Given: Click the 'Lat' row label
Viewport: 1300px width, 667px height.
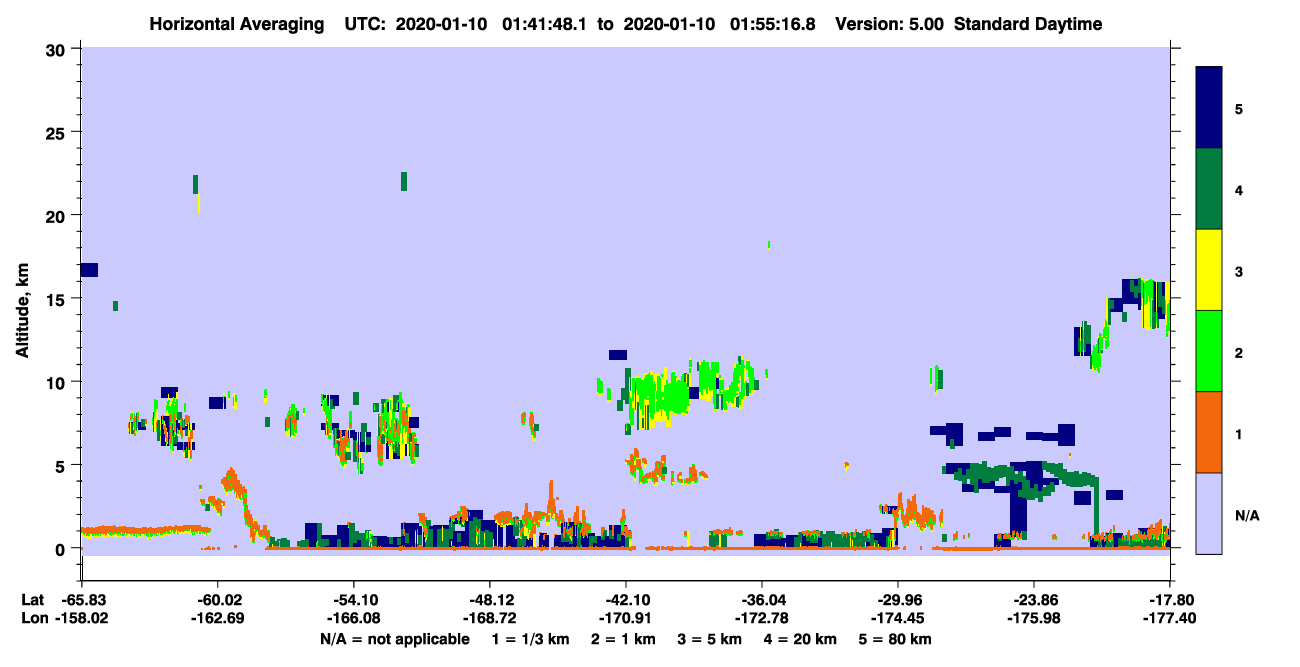Looking at the screenshot, I should [32, 600].
